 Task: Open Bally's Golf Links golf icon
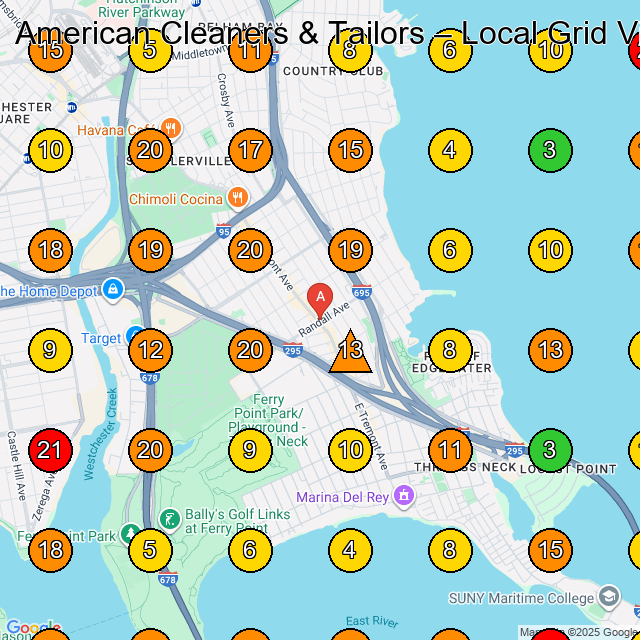pos(170,520)
